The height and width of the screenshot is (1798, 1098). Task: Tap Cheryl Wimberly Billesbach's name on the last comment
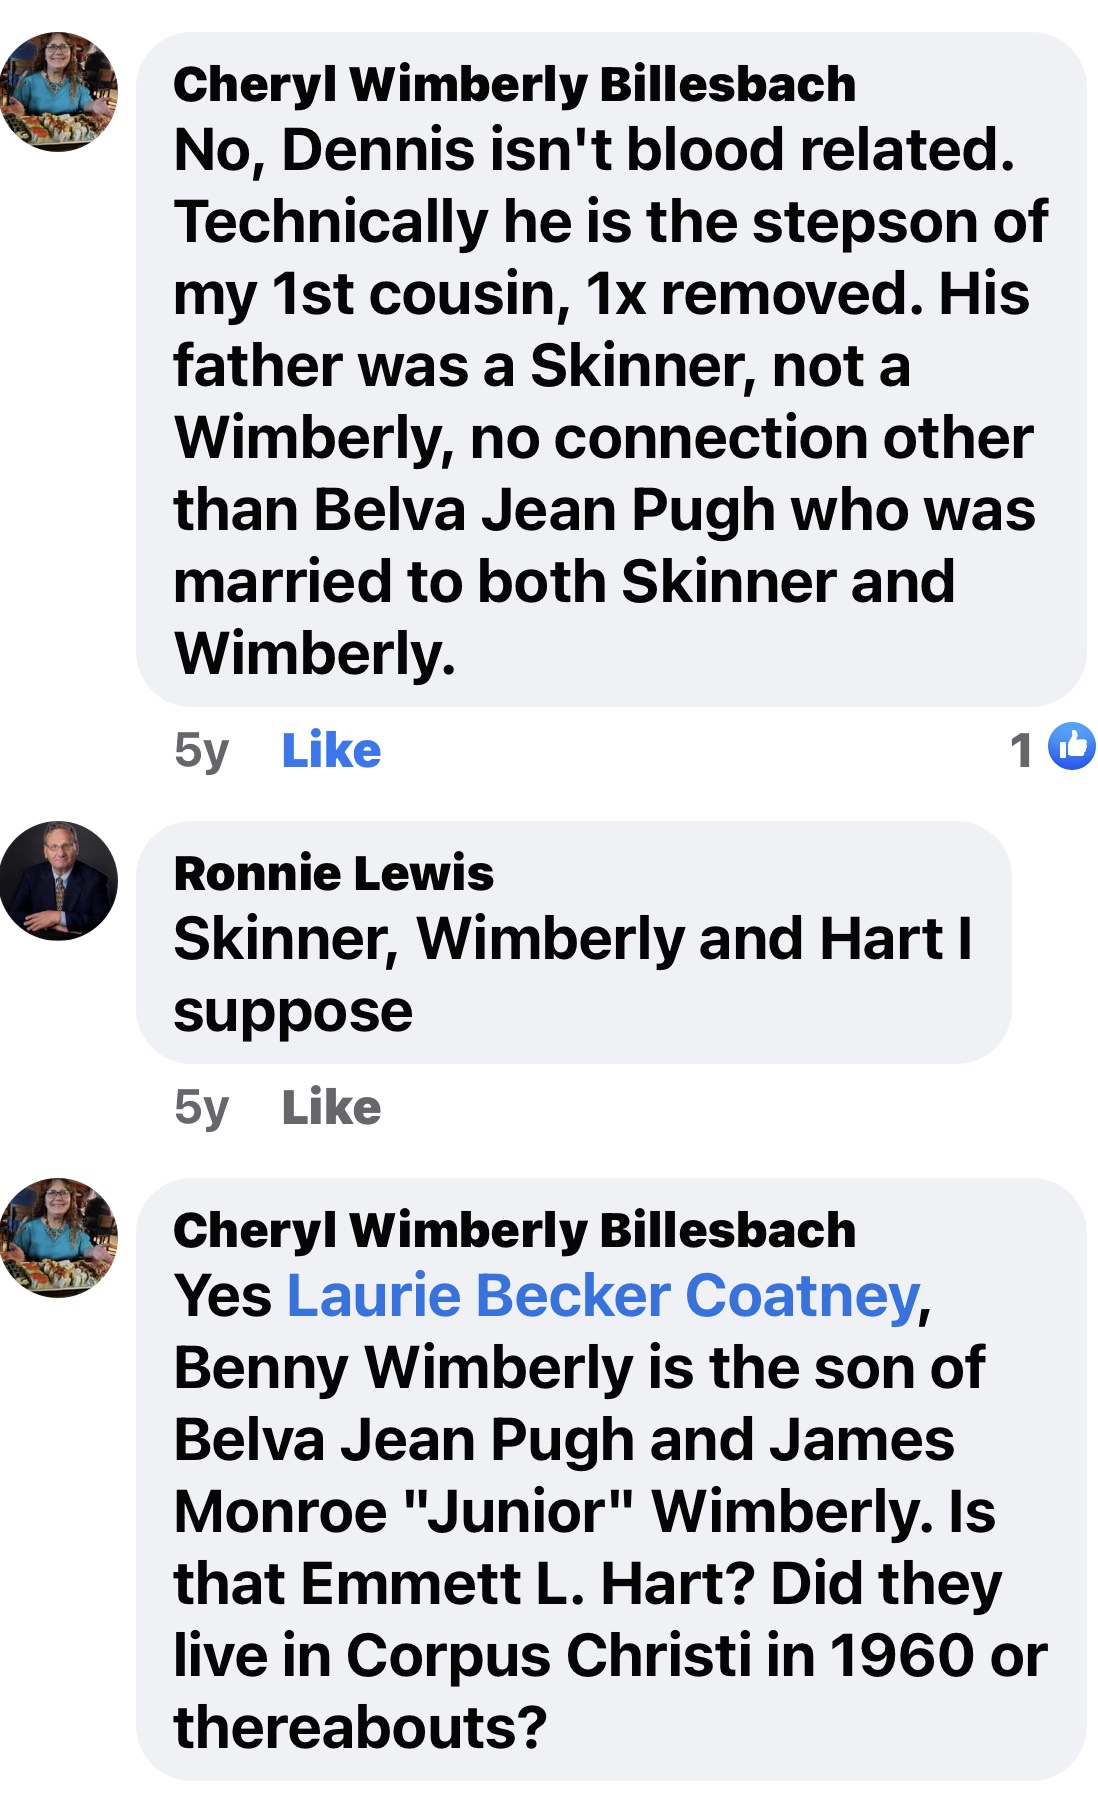[514, 1230]
